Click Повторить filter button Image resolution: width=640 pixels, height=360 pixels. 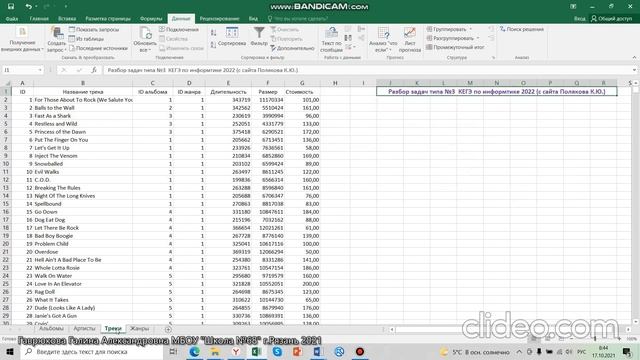point(286,39)
